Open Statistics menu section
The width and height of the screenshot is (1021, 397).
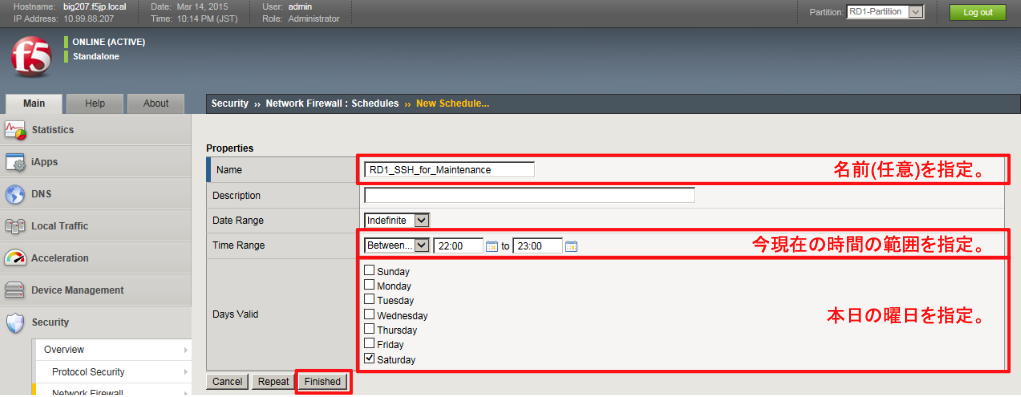(x=96, y=130)
